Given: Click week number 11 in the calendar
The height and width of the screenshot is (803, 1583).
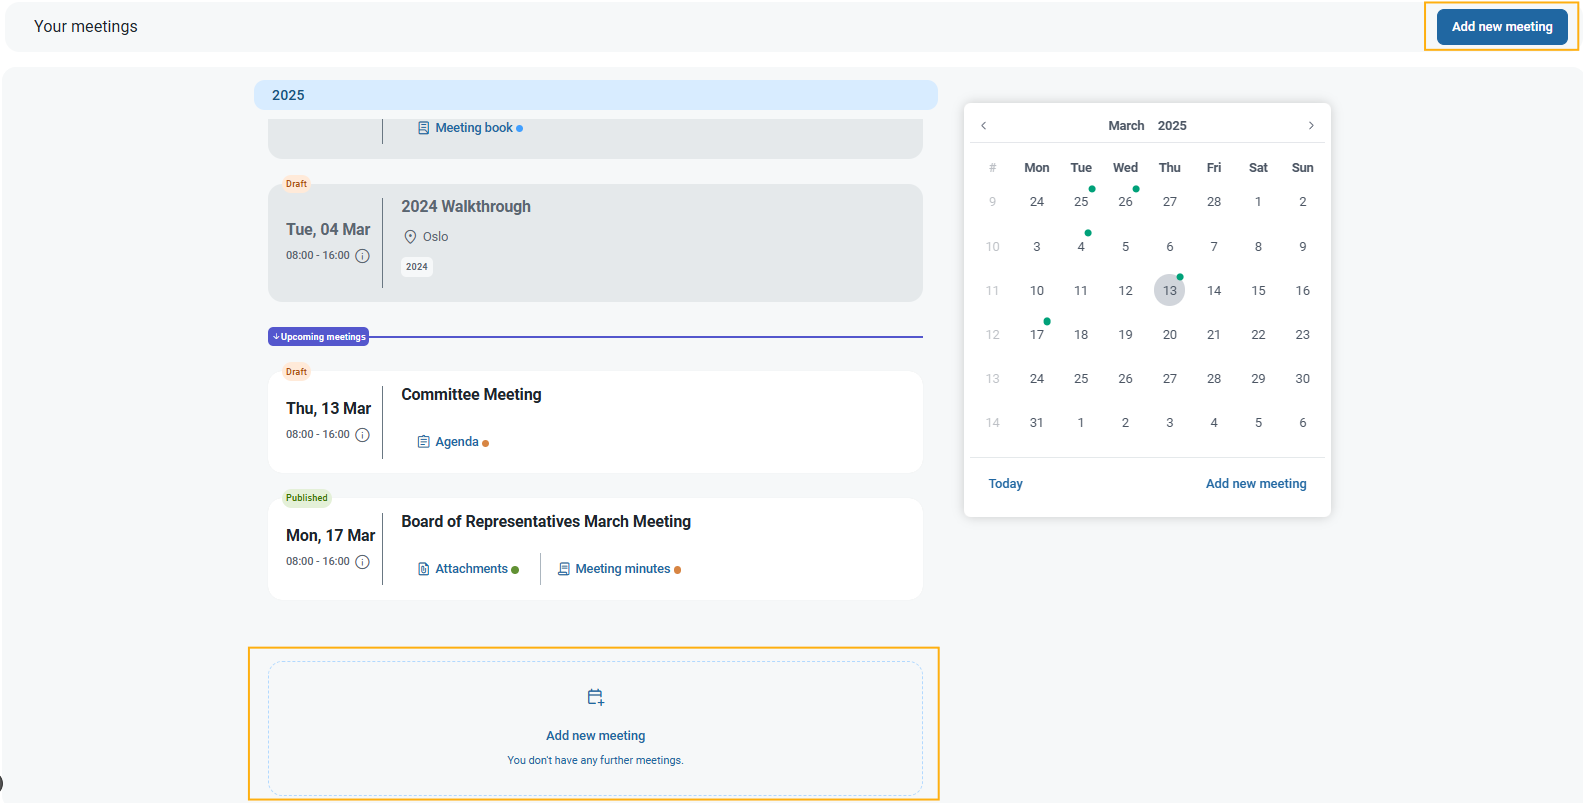Looking at the screenshot, I should click(x=993, y=291).
